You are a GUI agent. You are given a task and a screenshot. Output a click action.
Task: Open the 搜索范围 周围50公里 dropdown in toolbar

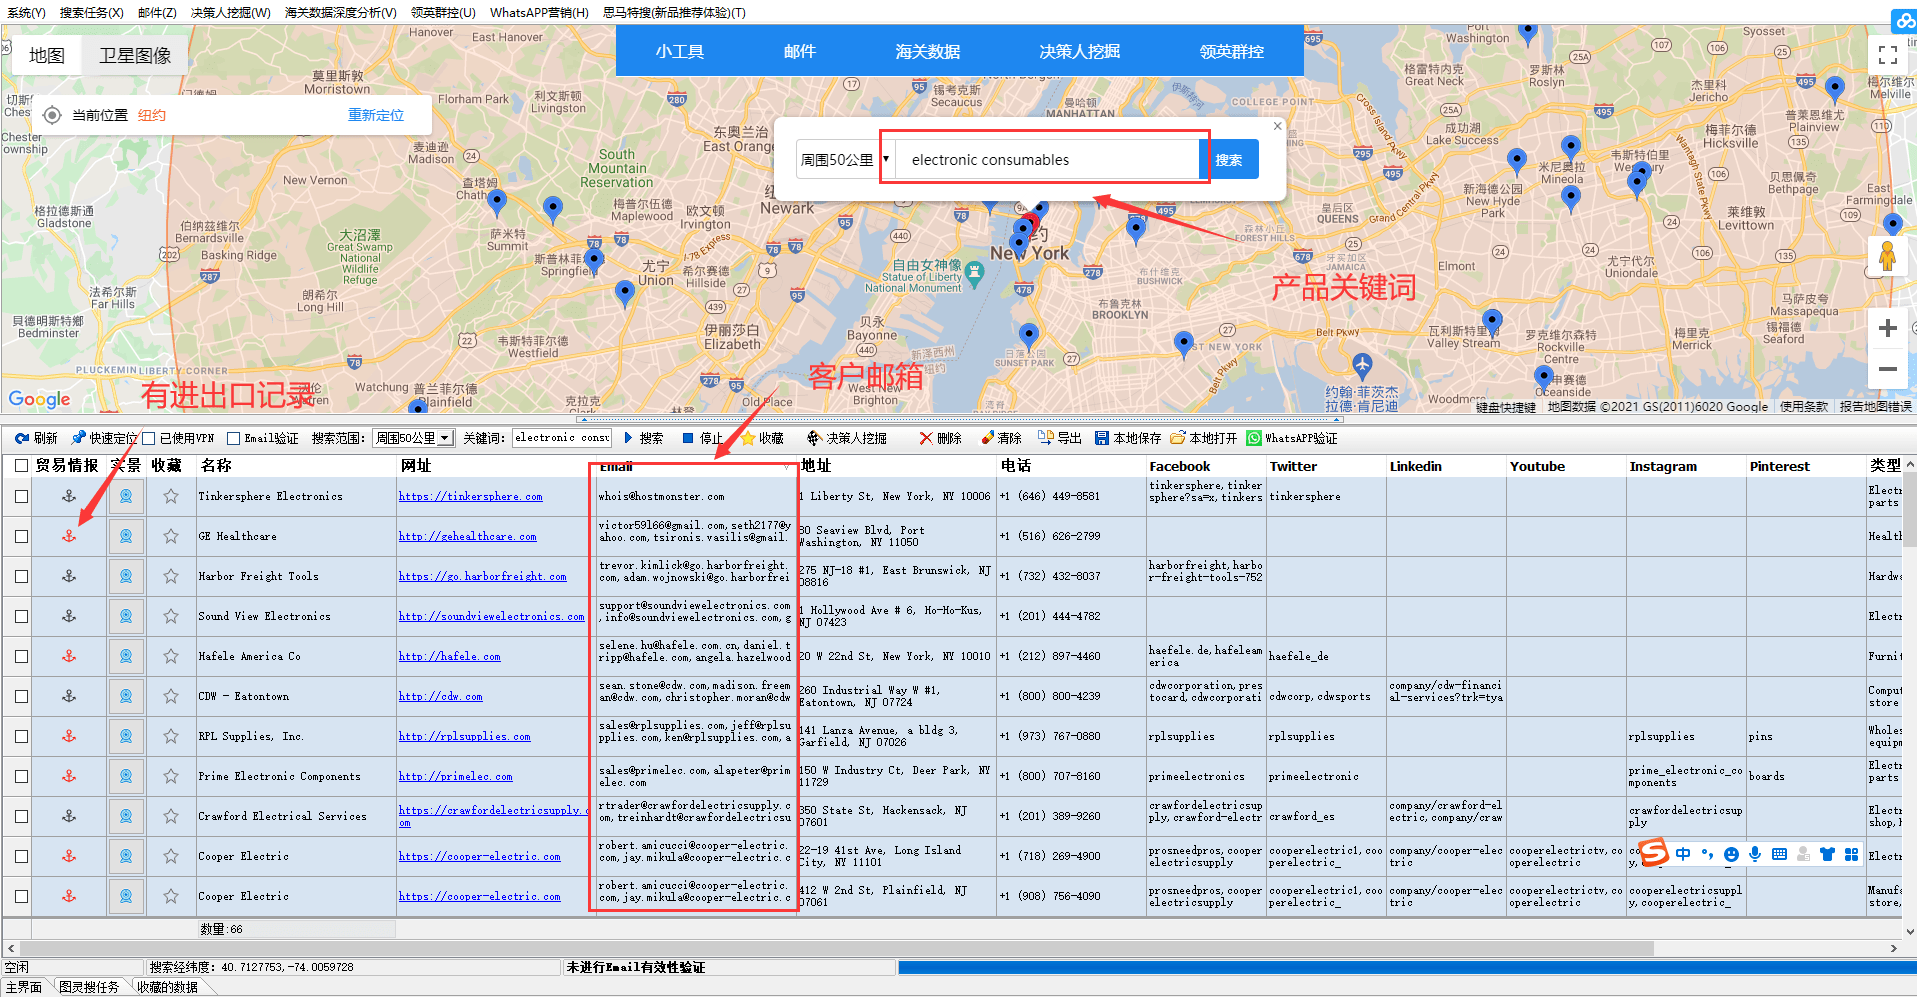413,438
